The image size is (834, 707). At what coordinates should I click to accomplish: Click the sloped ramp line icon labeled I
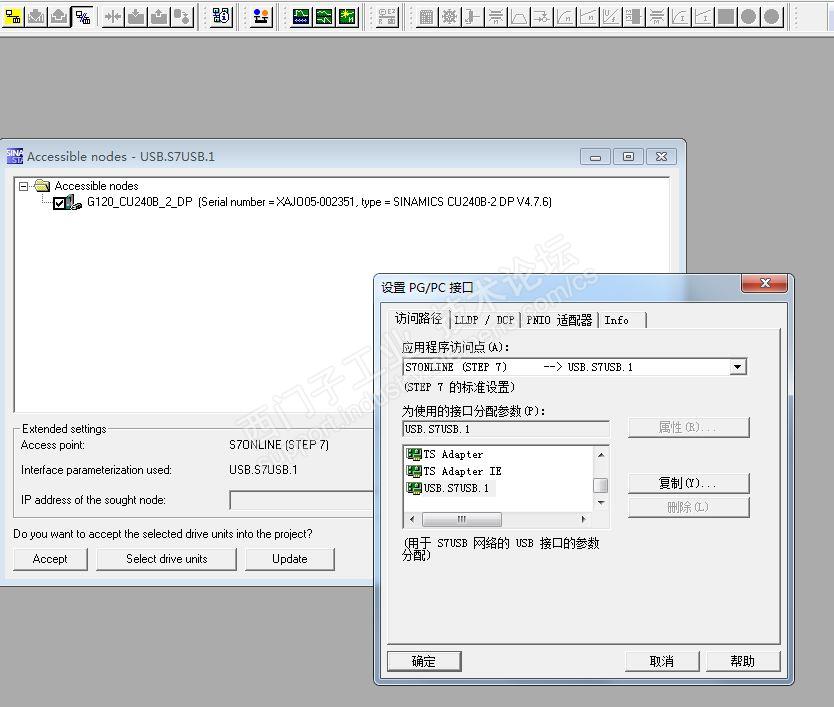703,17
